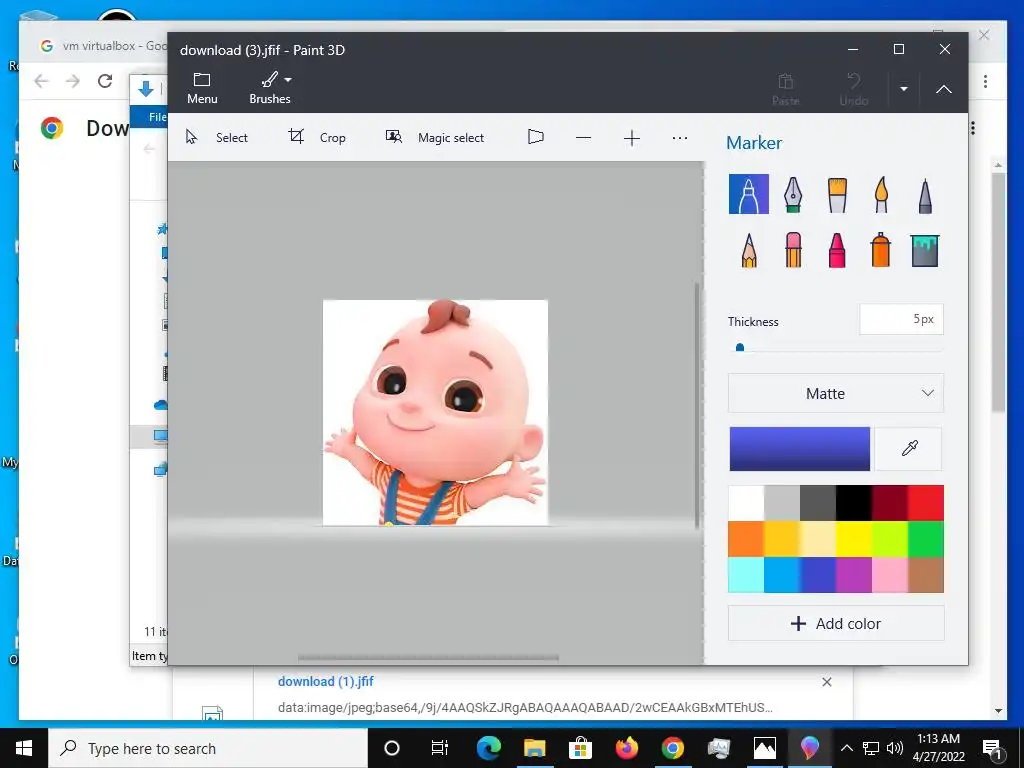Image resolution: width=1024 pixels, height=768 pixels.
Task: Open File Explorer from taskbar
Action: [x=534, y=748]
